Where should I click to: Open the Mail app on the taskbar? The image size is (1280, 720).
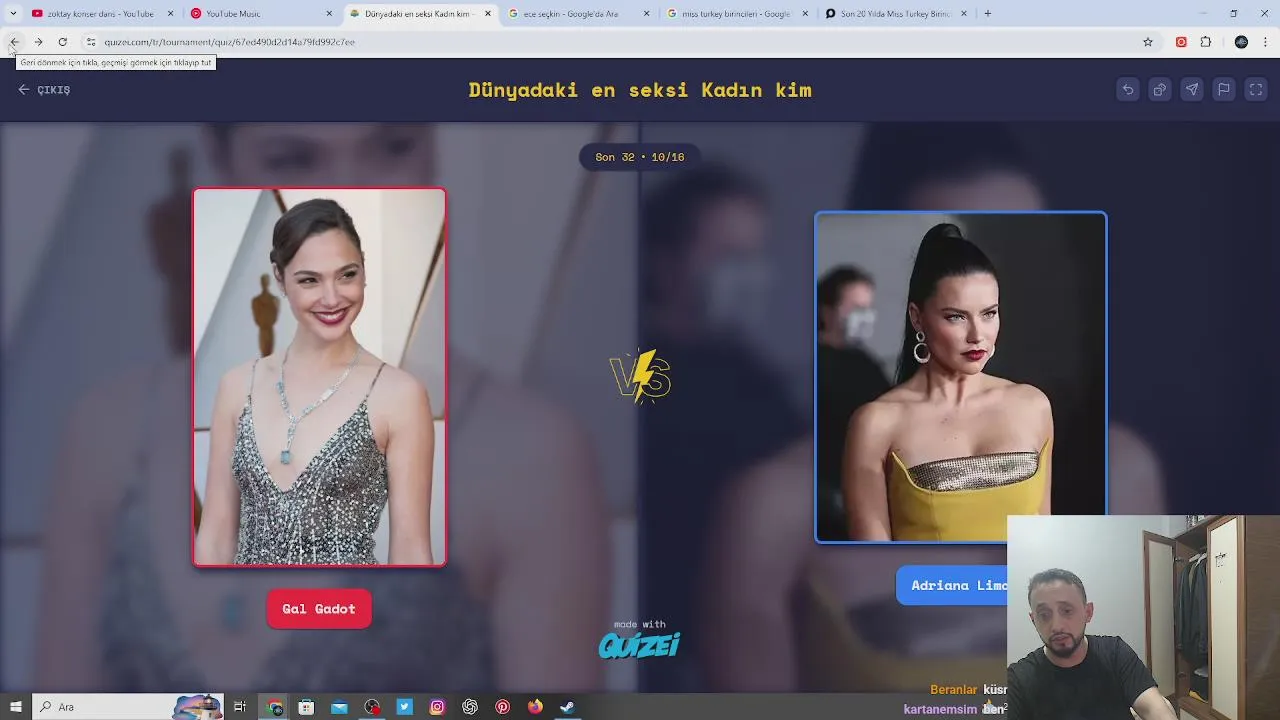(339, 707)
